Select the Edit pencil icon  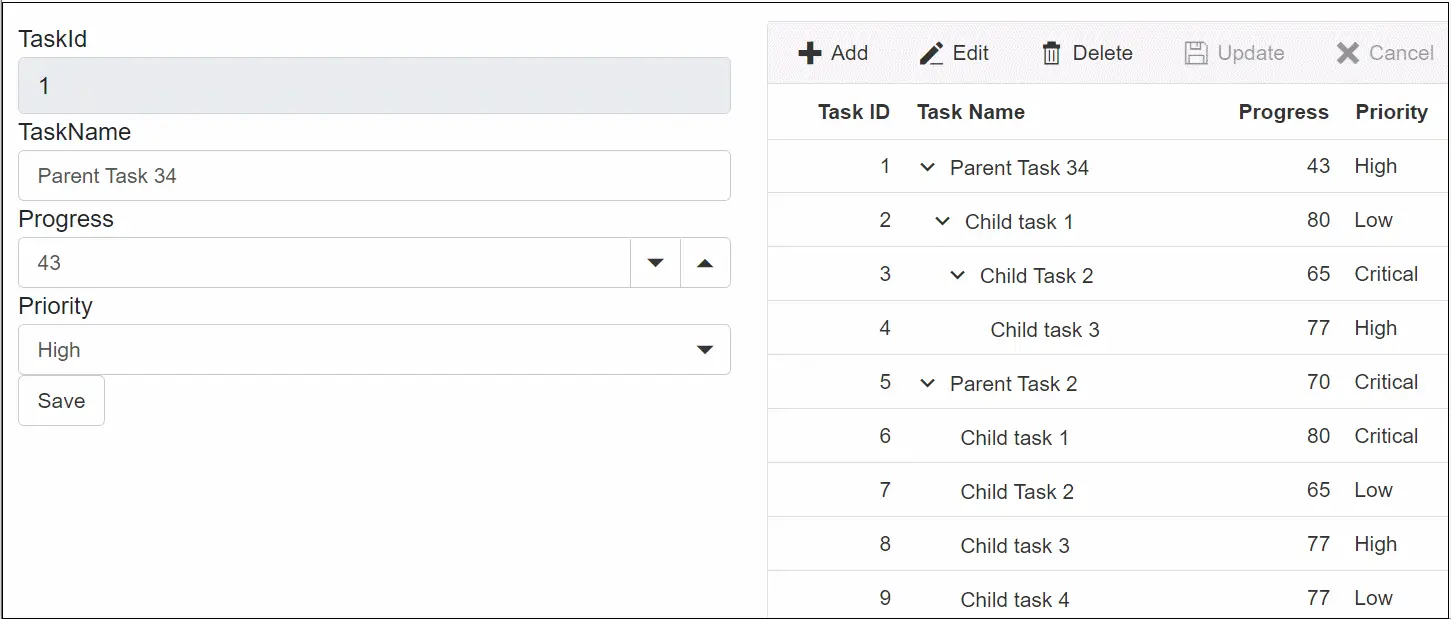(931, 52)
